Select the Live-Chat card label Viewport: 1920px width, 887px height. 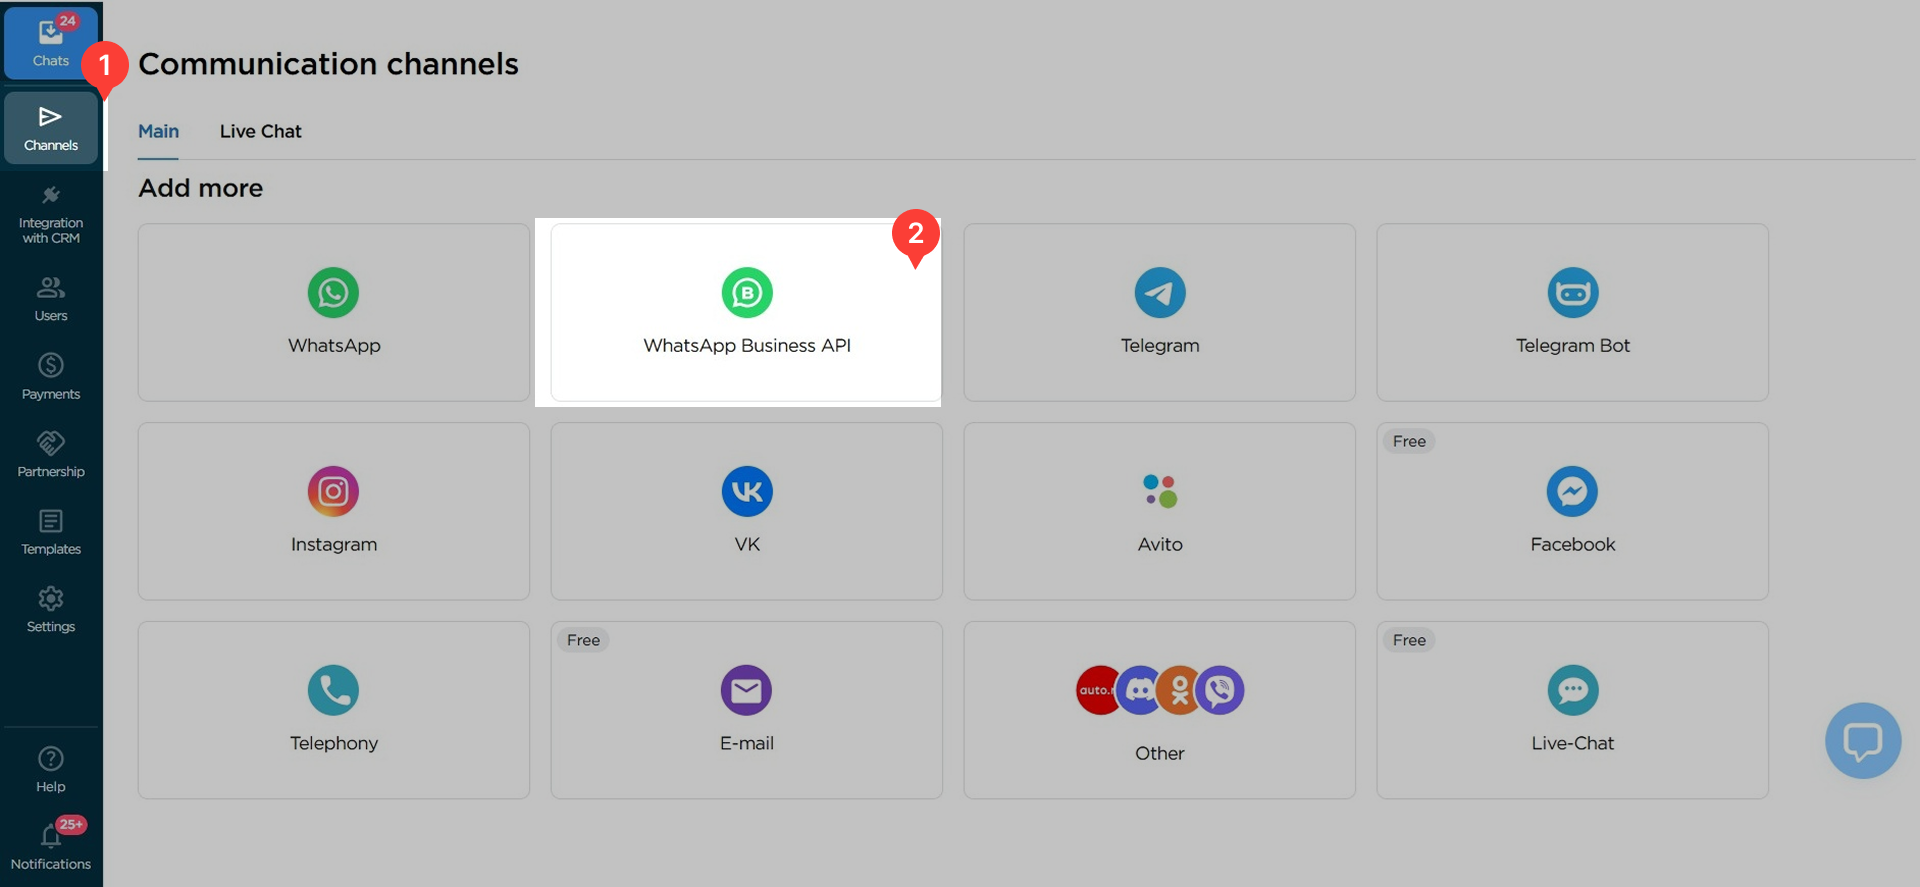click(1573, 743)
